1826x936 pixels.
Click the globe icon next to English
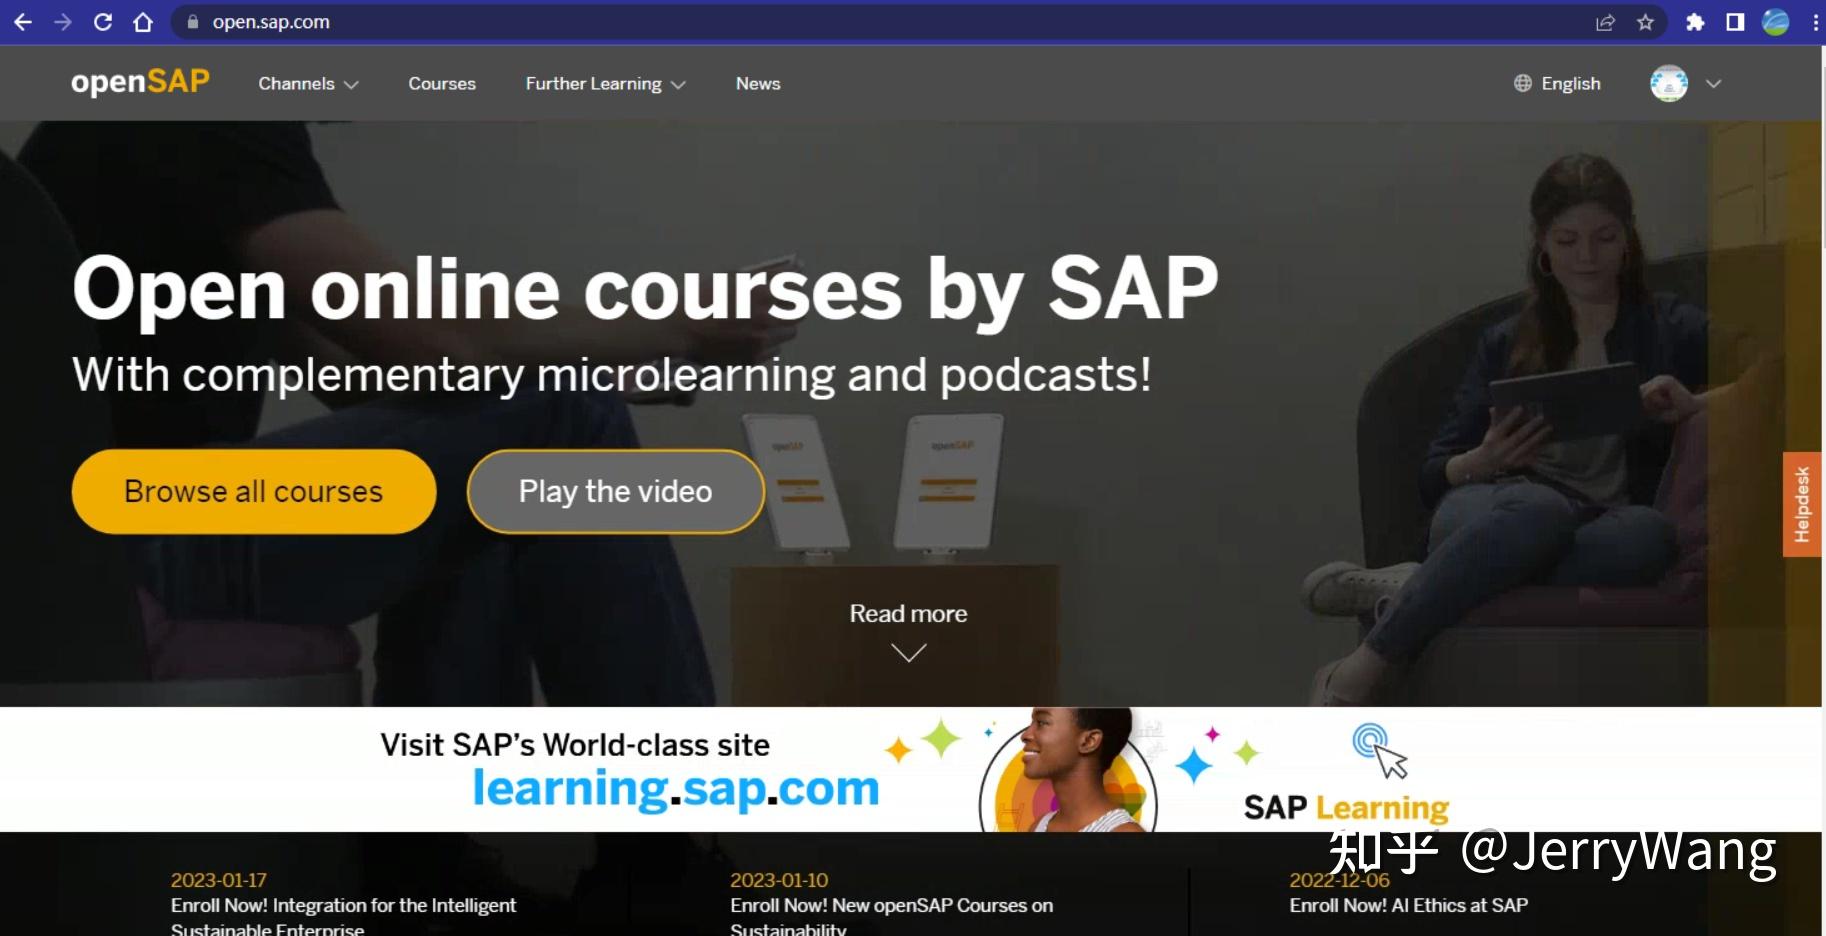(1522, 83)
